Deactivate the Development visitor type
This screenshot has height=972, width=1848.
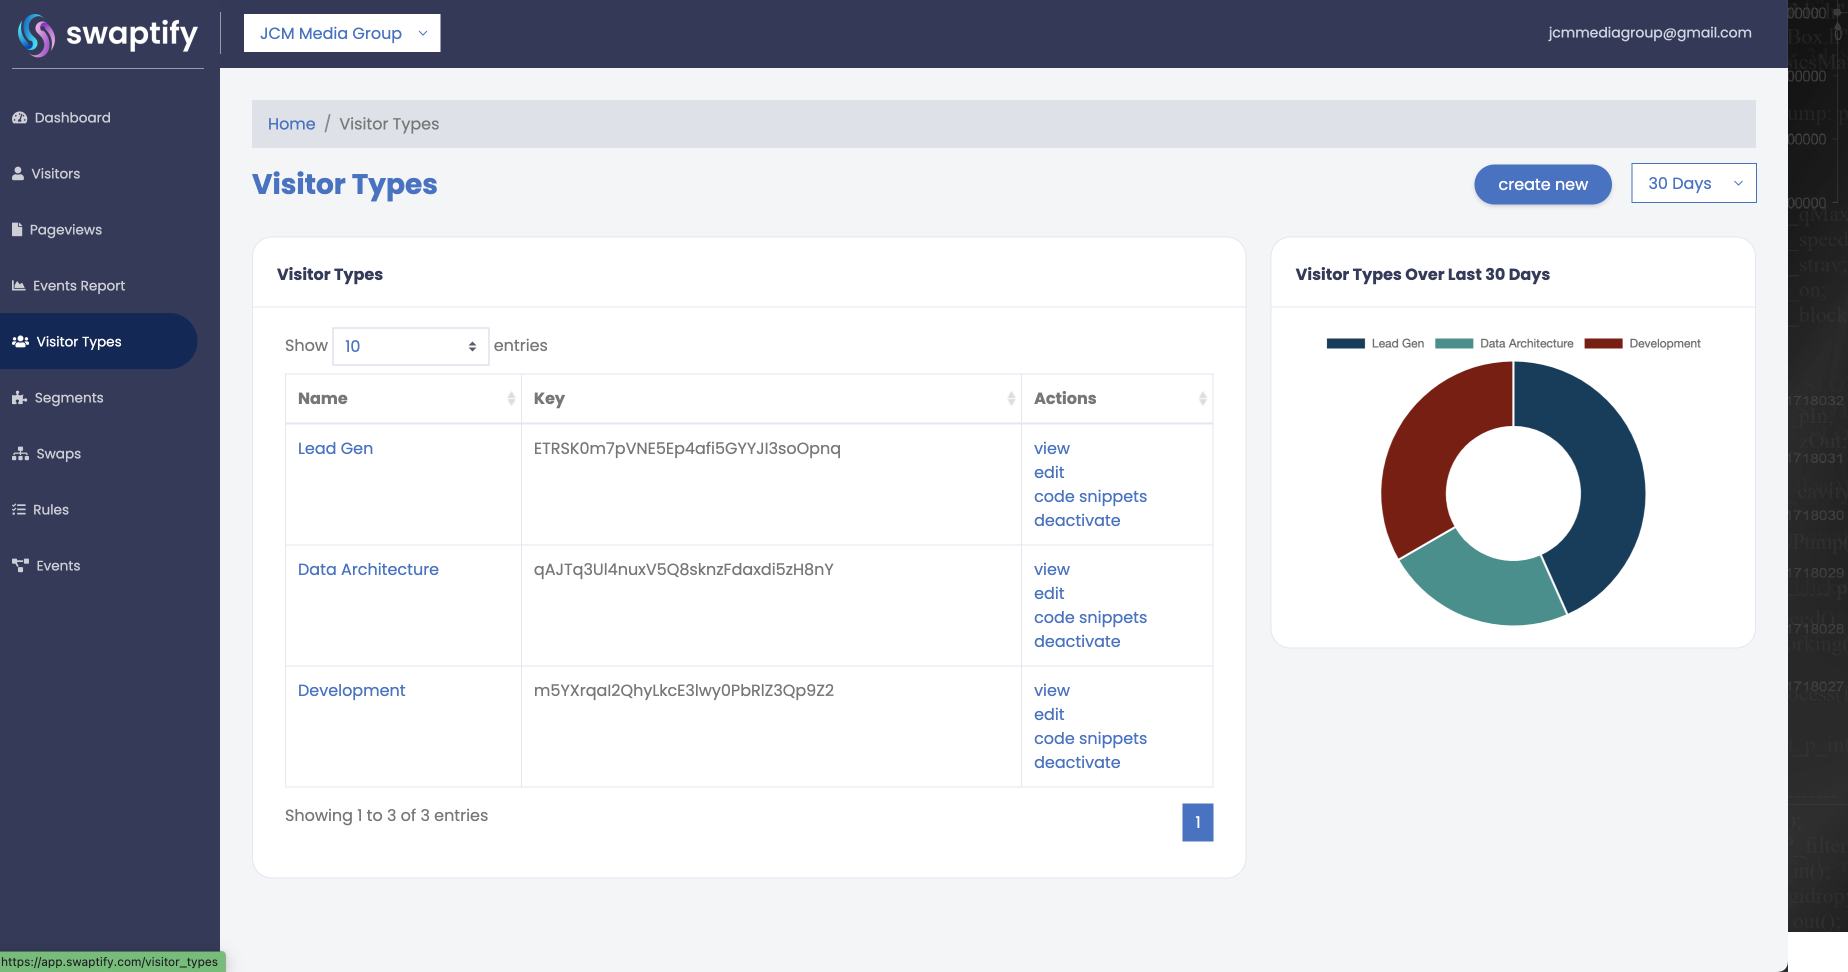[x=1077, y=763]
